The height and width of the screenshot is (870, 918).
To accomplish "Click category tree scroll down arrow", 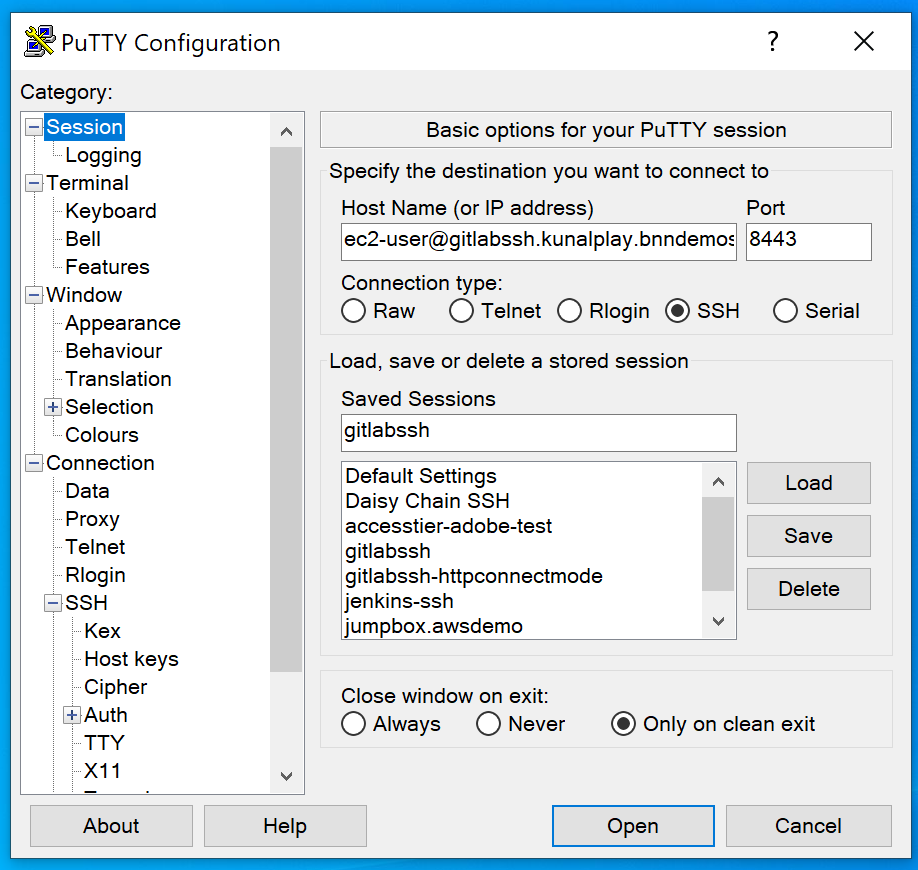I will pyautogui.click(x=286, y=776).
